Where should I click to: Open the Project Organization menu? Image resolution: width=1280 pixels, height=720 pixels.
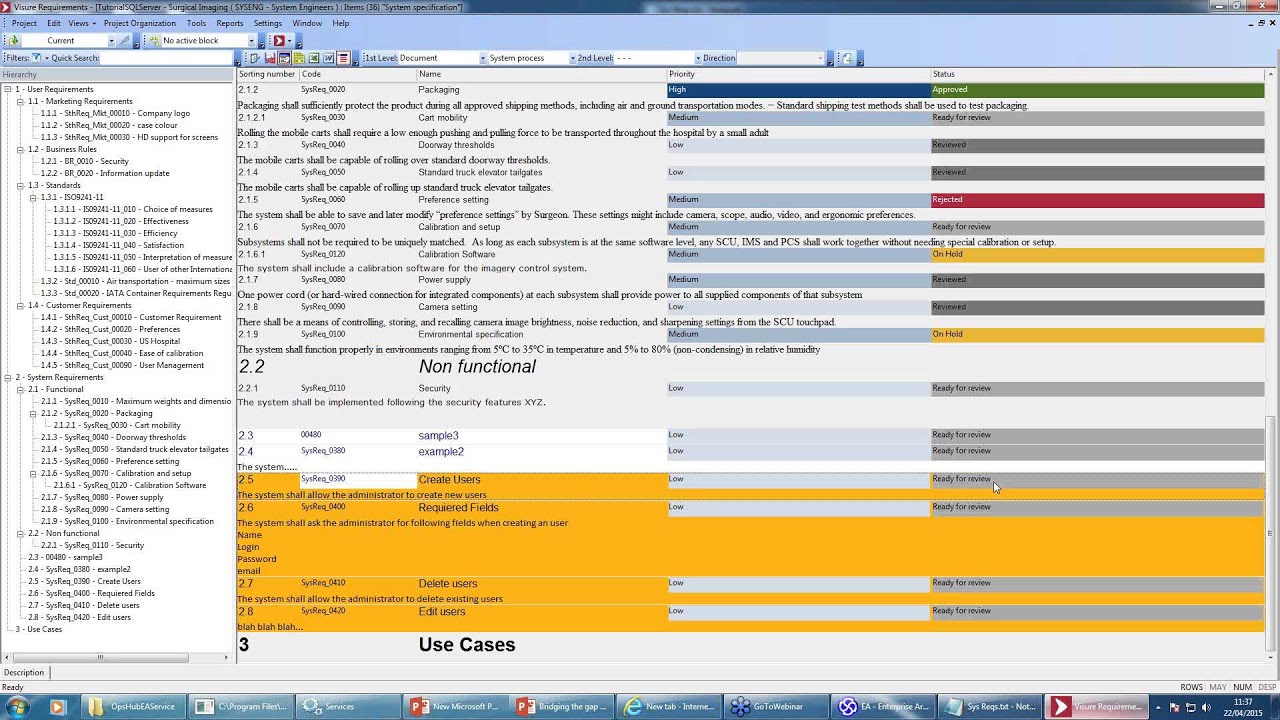click(x=139, y=23)
